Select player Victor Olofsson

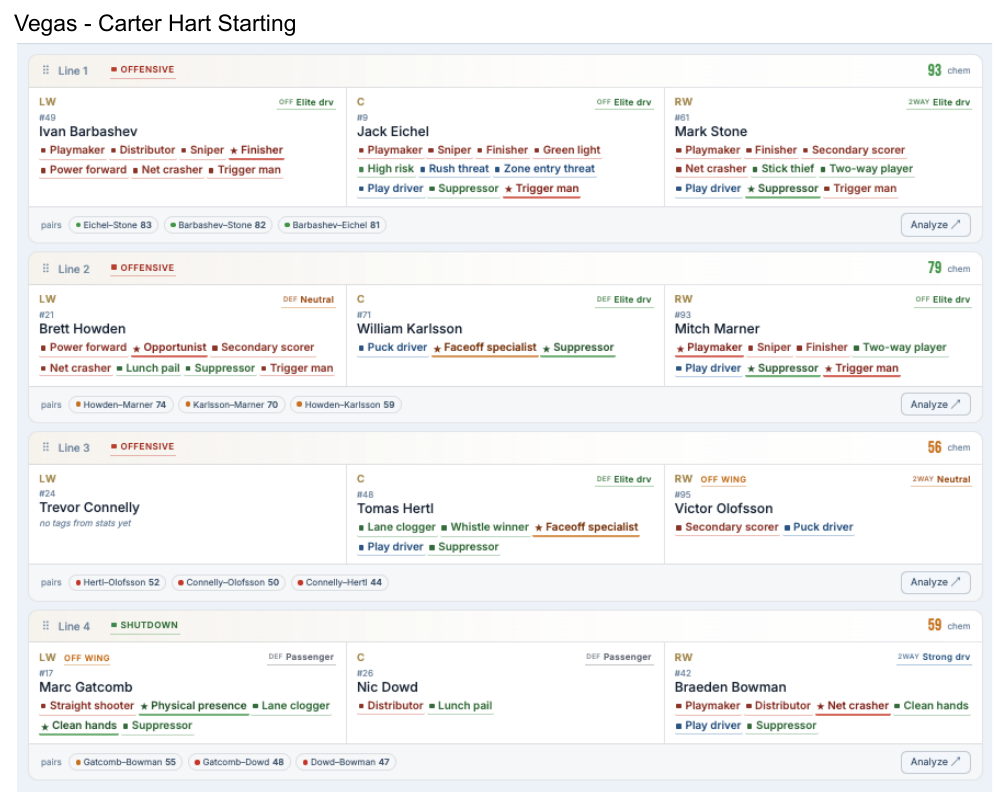[x=724, y=508]
